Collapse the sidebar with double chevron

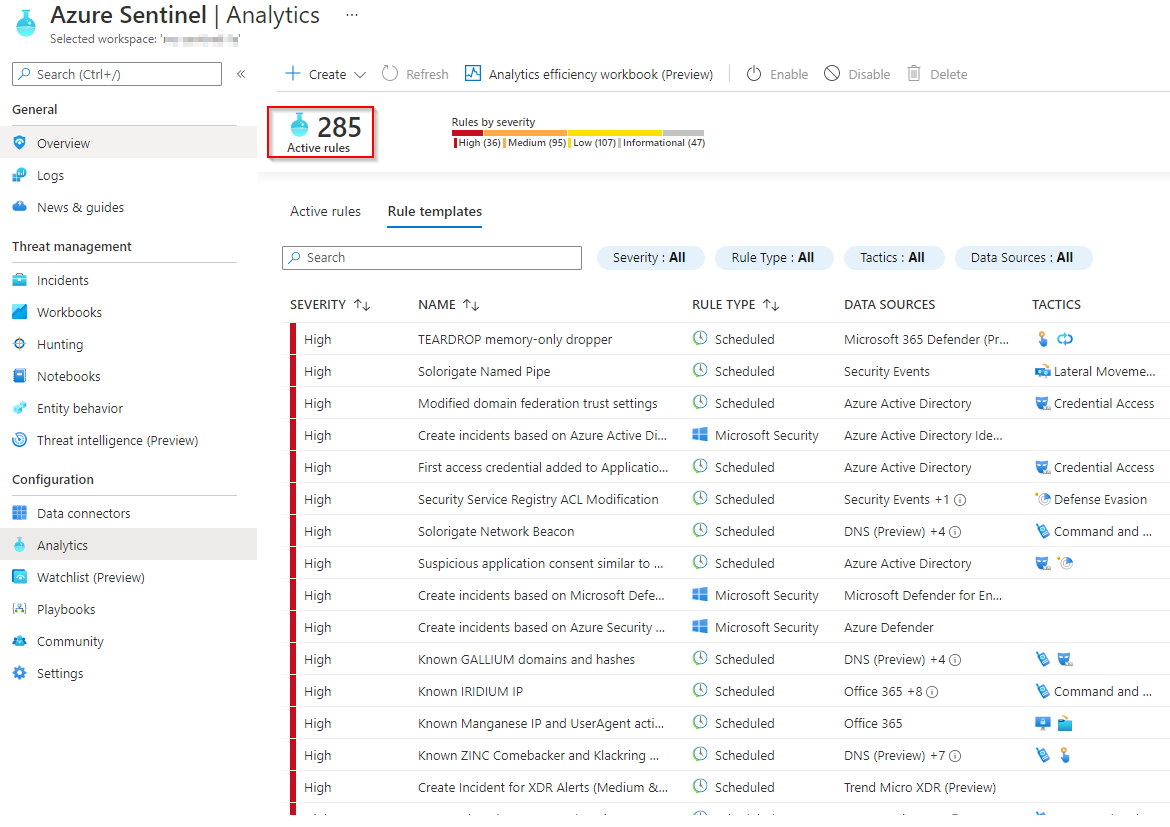(x=241, y=74)
